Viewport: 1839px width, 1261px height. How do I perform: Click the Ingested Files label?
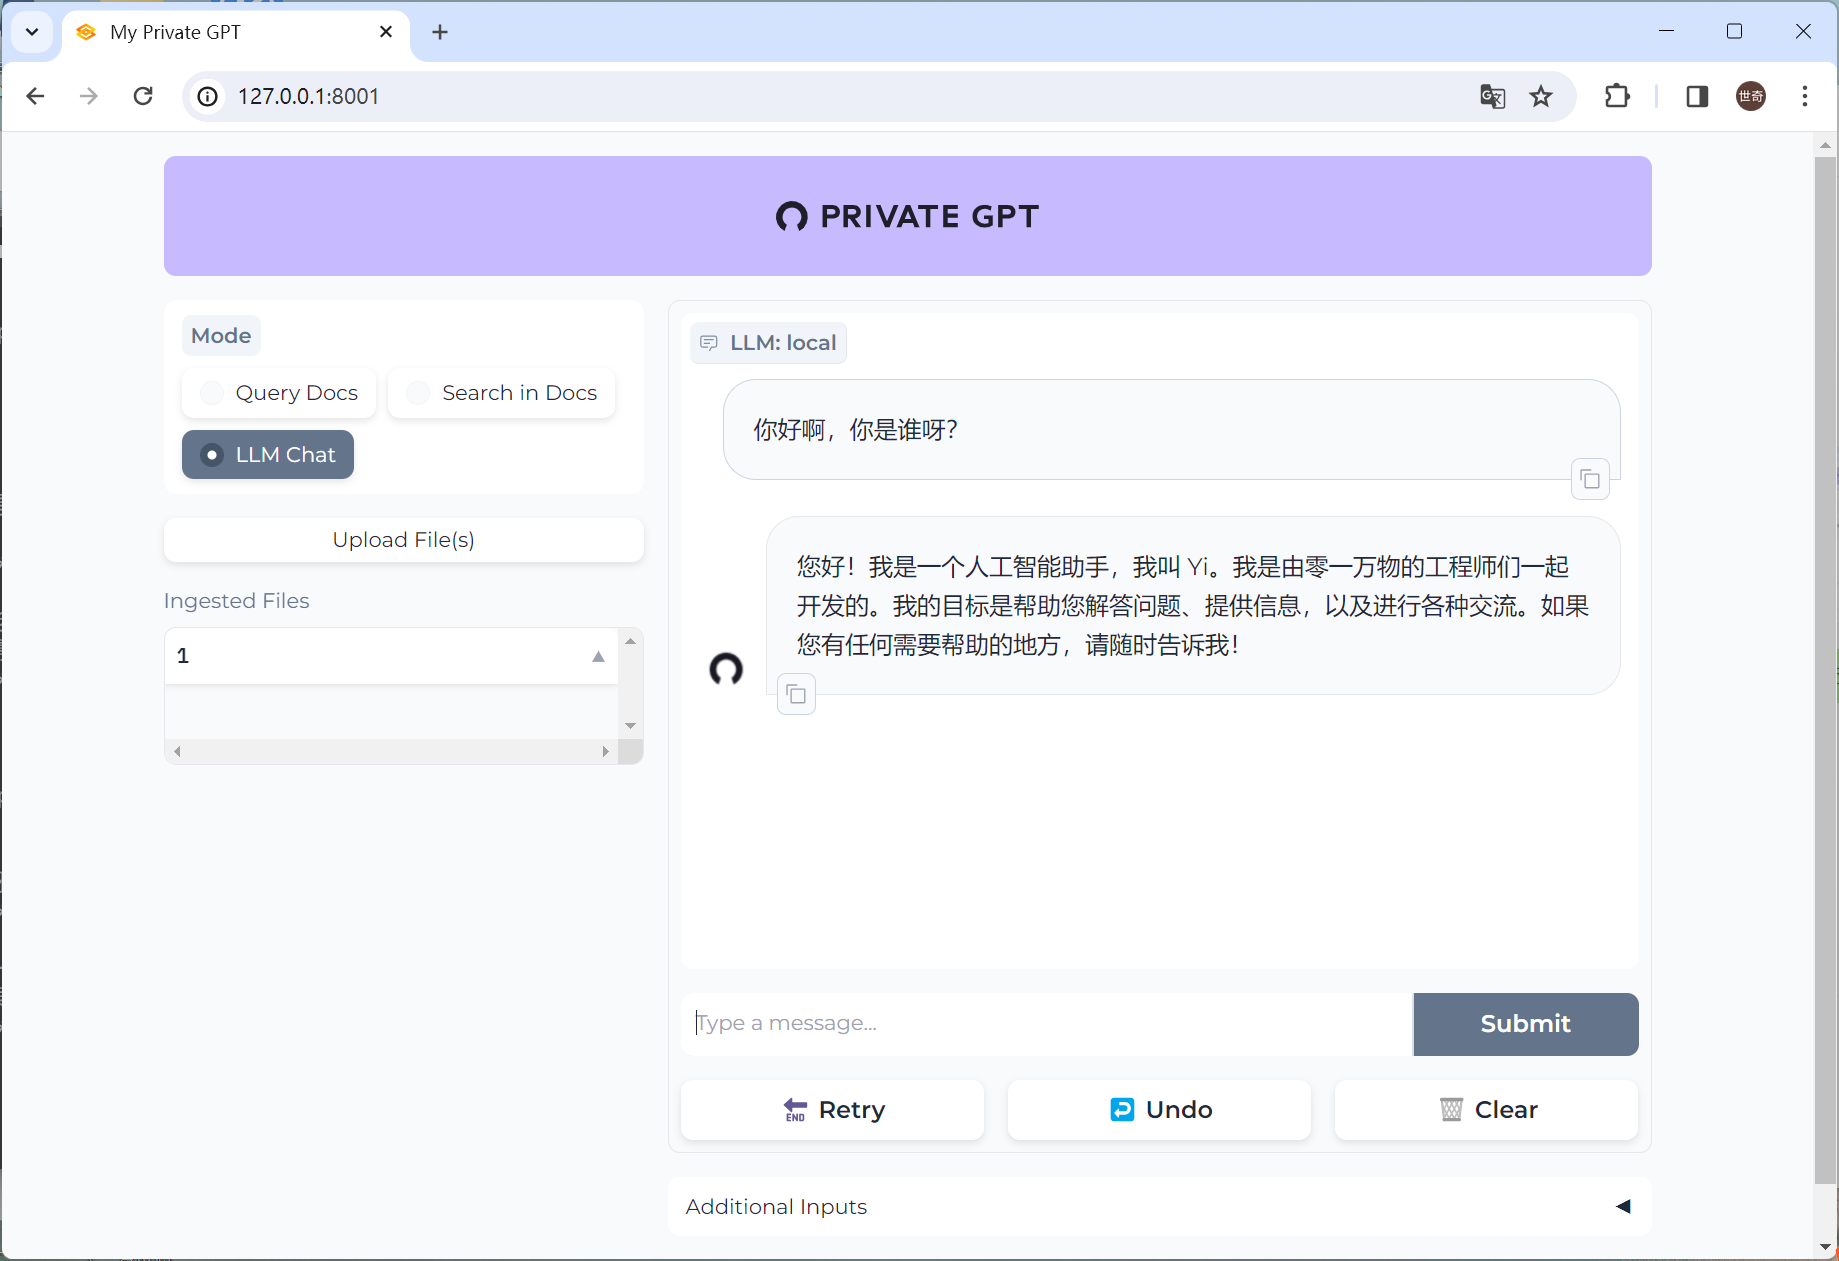pos(237,601)
